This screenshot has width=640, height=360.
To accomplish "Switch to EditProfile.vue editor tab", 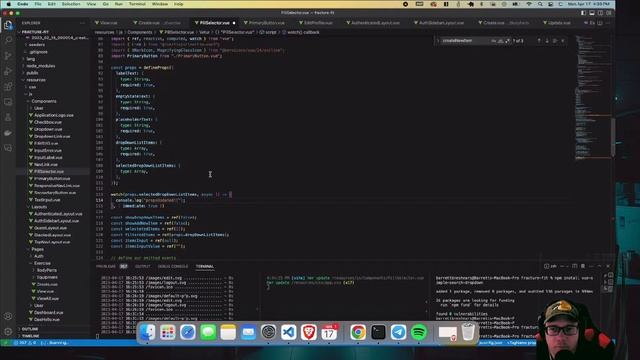I will [318, 23].
